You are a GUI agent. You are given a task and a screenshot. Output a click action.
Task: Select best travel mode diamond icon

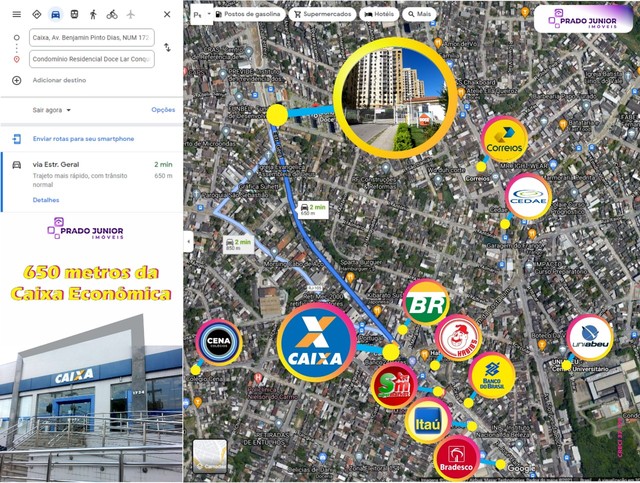click(37, 14)
